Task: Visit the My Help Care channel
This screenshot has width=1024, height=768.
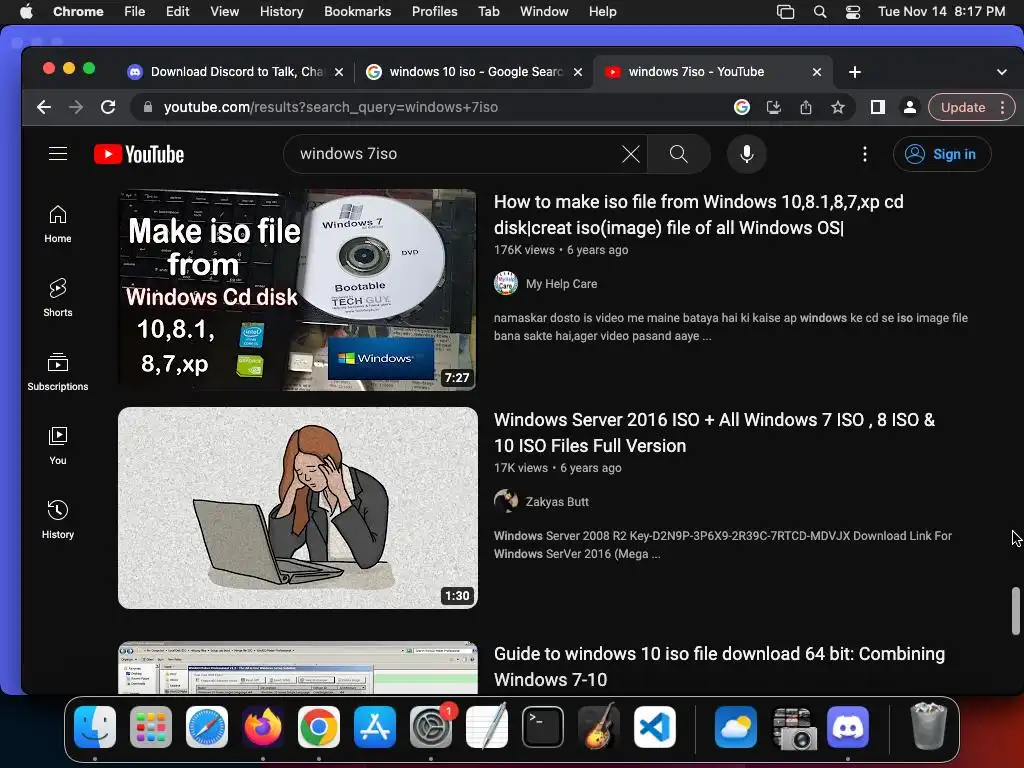Action: click(x=562, y=284)
